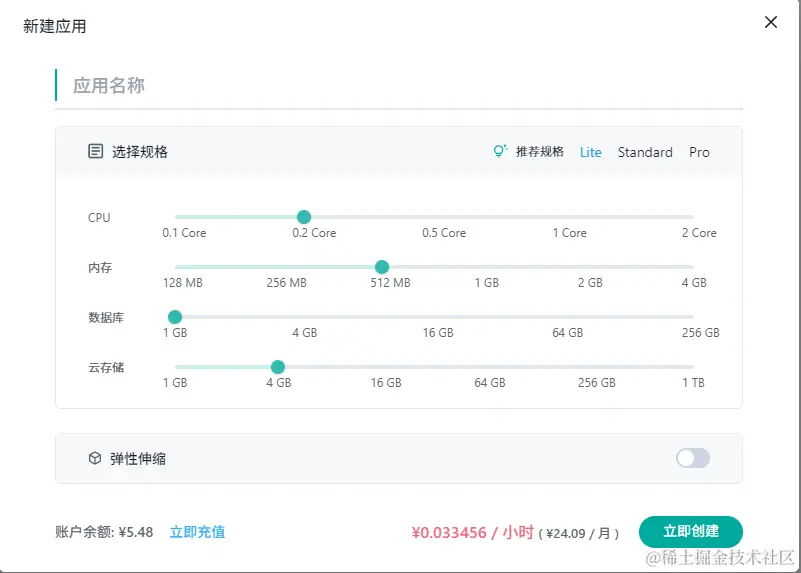
Task: Click the 云存储 slider handle
Action: [278, 367]
